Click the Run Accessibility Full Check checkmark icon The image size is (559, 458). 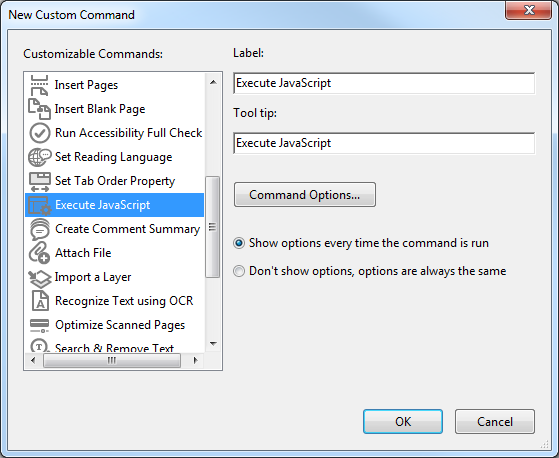(40, 133)
